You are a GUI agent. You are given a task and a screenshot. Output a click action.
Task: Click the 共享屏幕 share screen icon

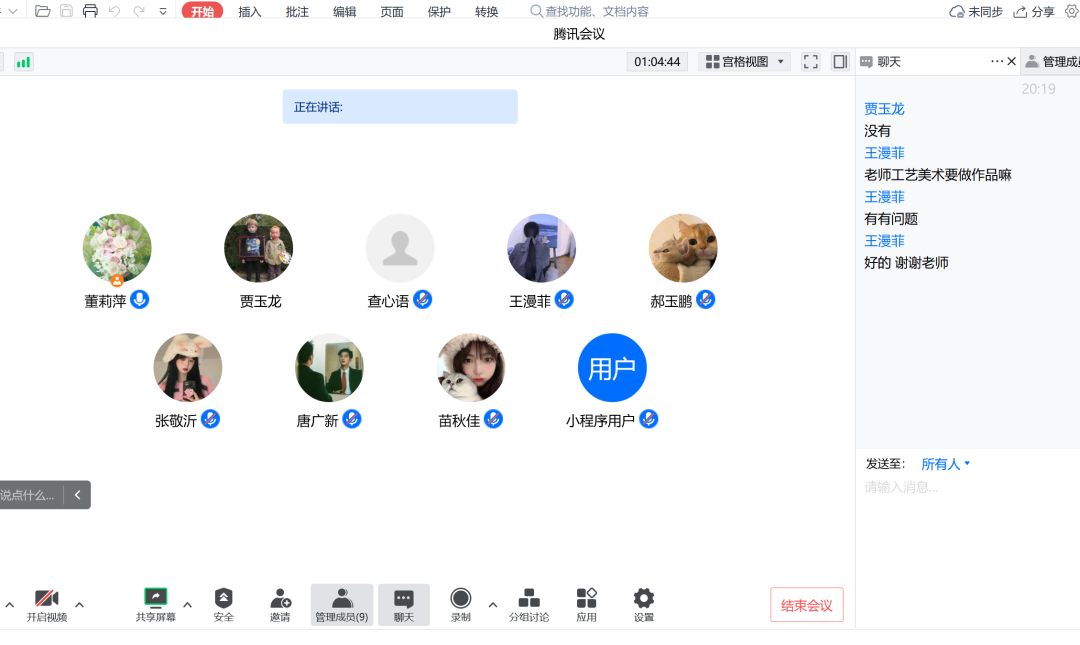156,605
